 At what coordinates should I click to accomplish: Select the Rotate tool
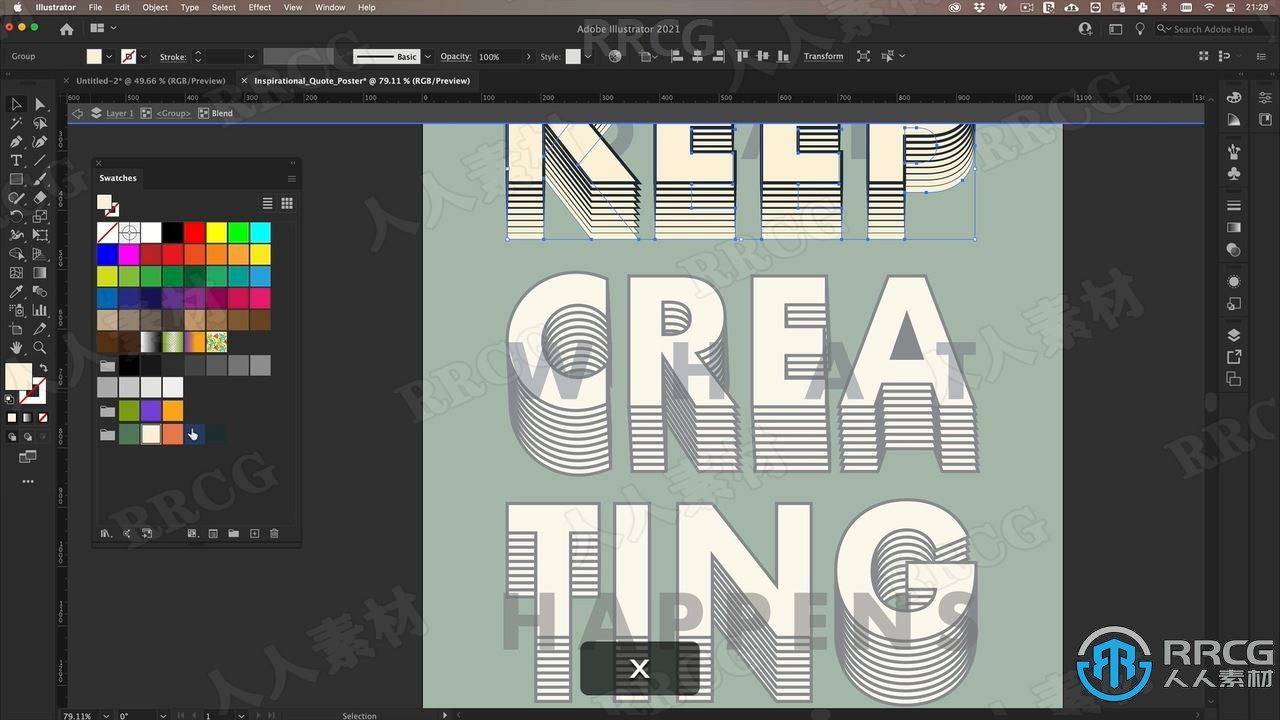pos(16,216)
